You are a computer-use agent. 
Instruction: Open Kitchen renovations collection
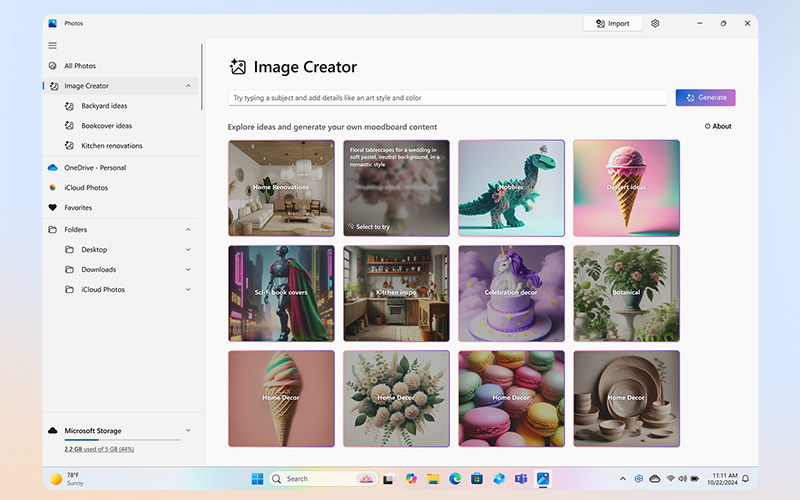112,145
